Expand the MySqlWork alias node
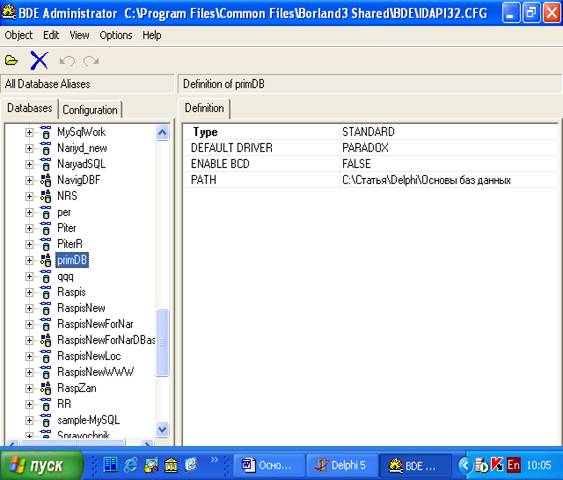This screenshot has width=563, height=480. click(29, 132)
